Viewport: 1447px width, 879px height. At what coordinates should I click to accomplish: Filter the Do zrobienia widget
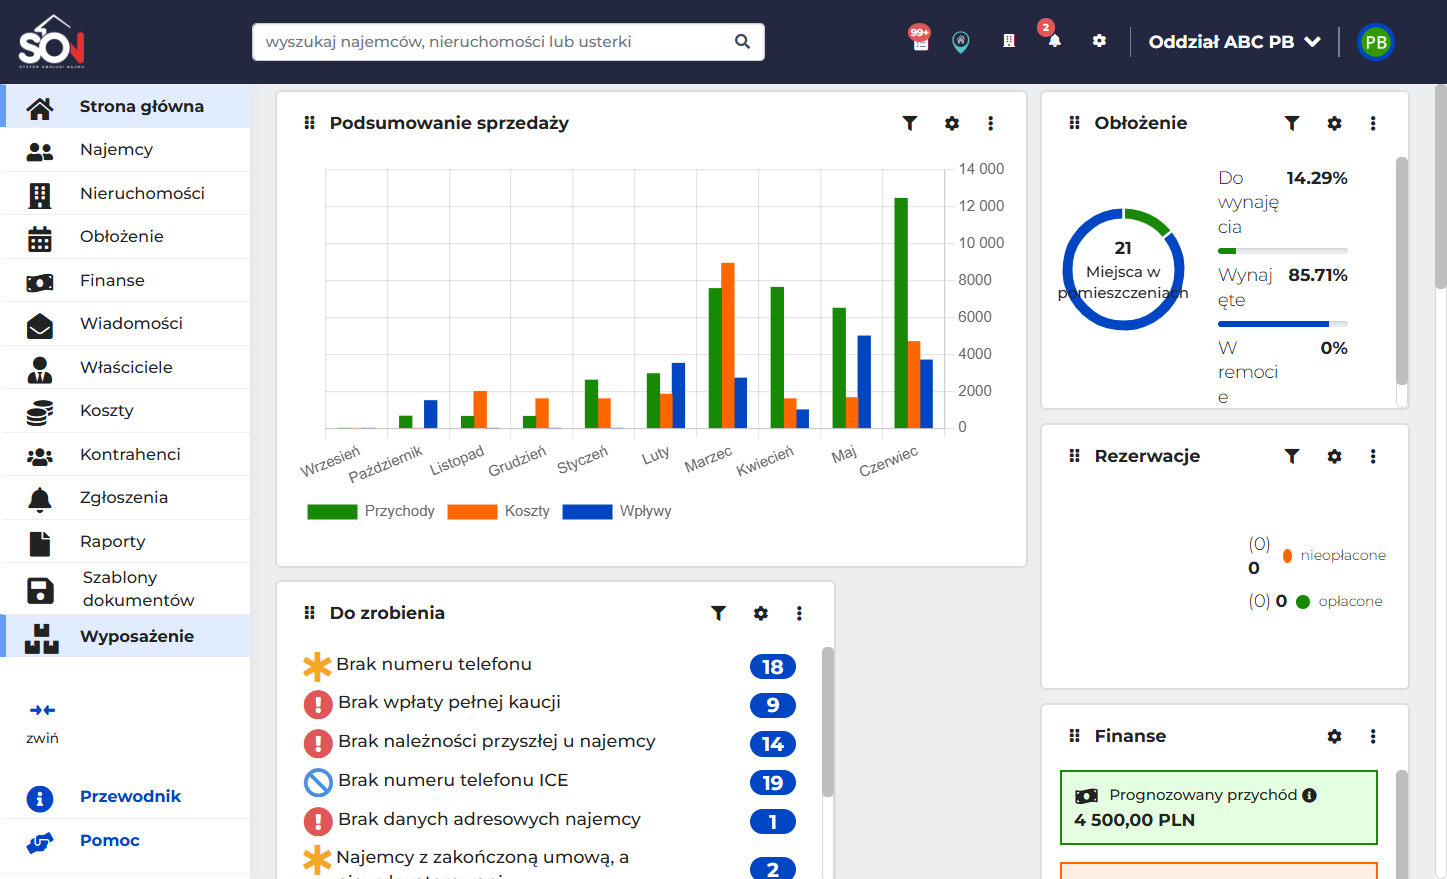718,613
